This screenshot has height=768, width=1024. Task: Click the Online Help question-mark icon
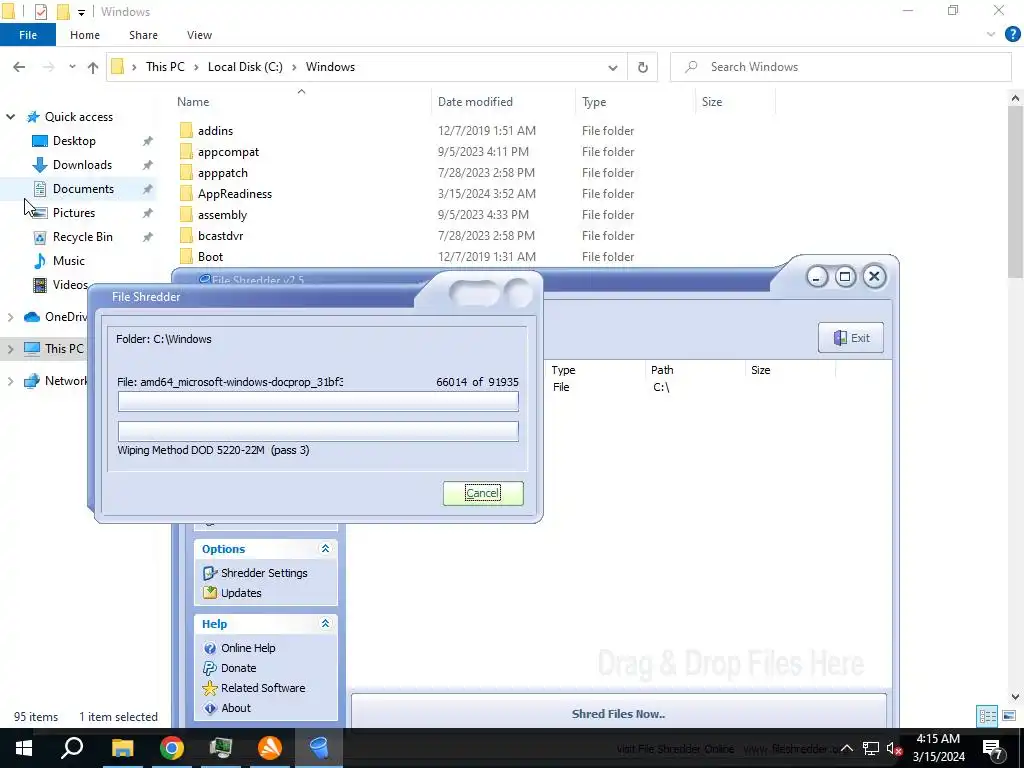coord(210,648)
